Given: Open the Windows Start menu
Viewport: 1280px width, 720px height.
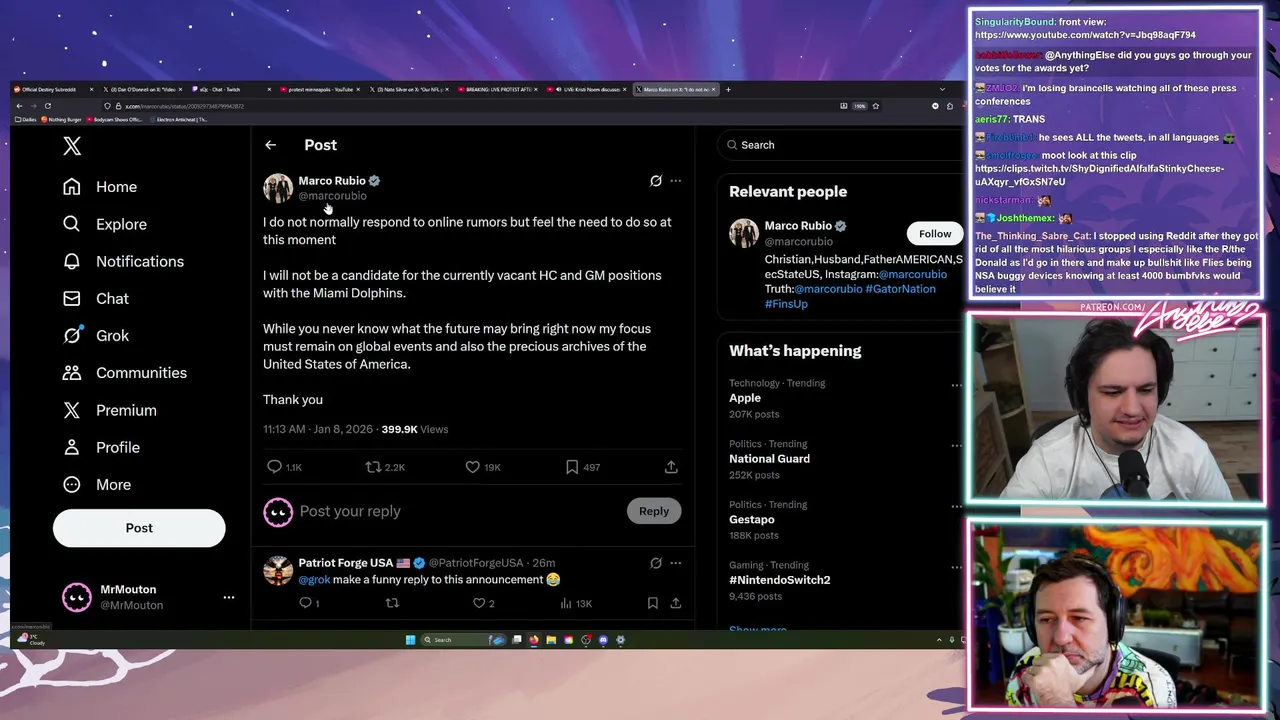Looking at the screenshot, I should (x=410, y=640).
